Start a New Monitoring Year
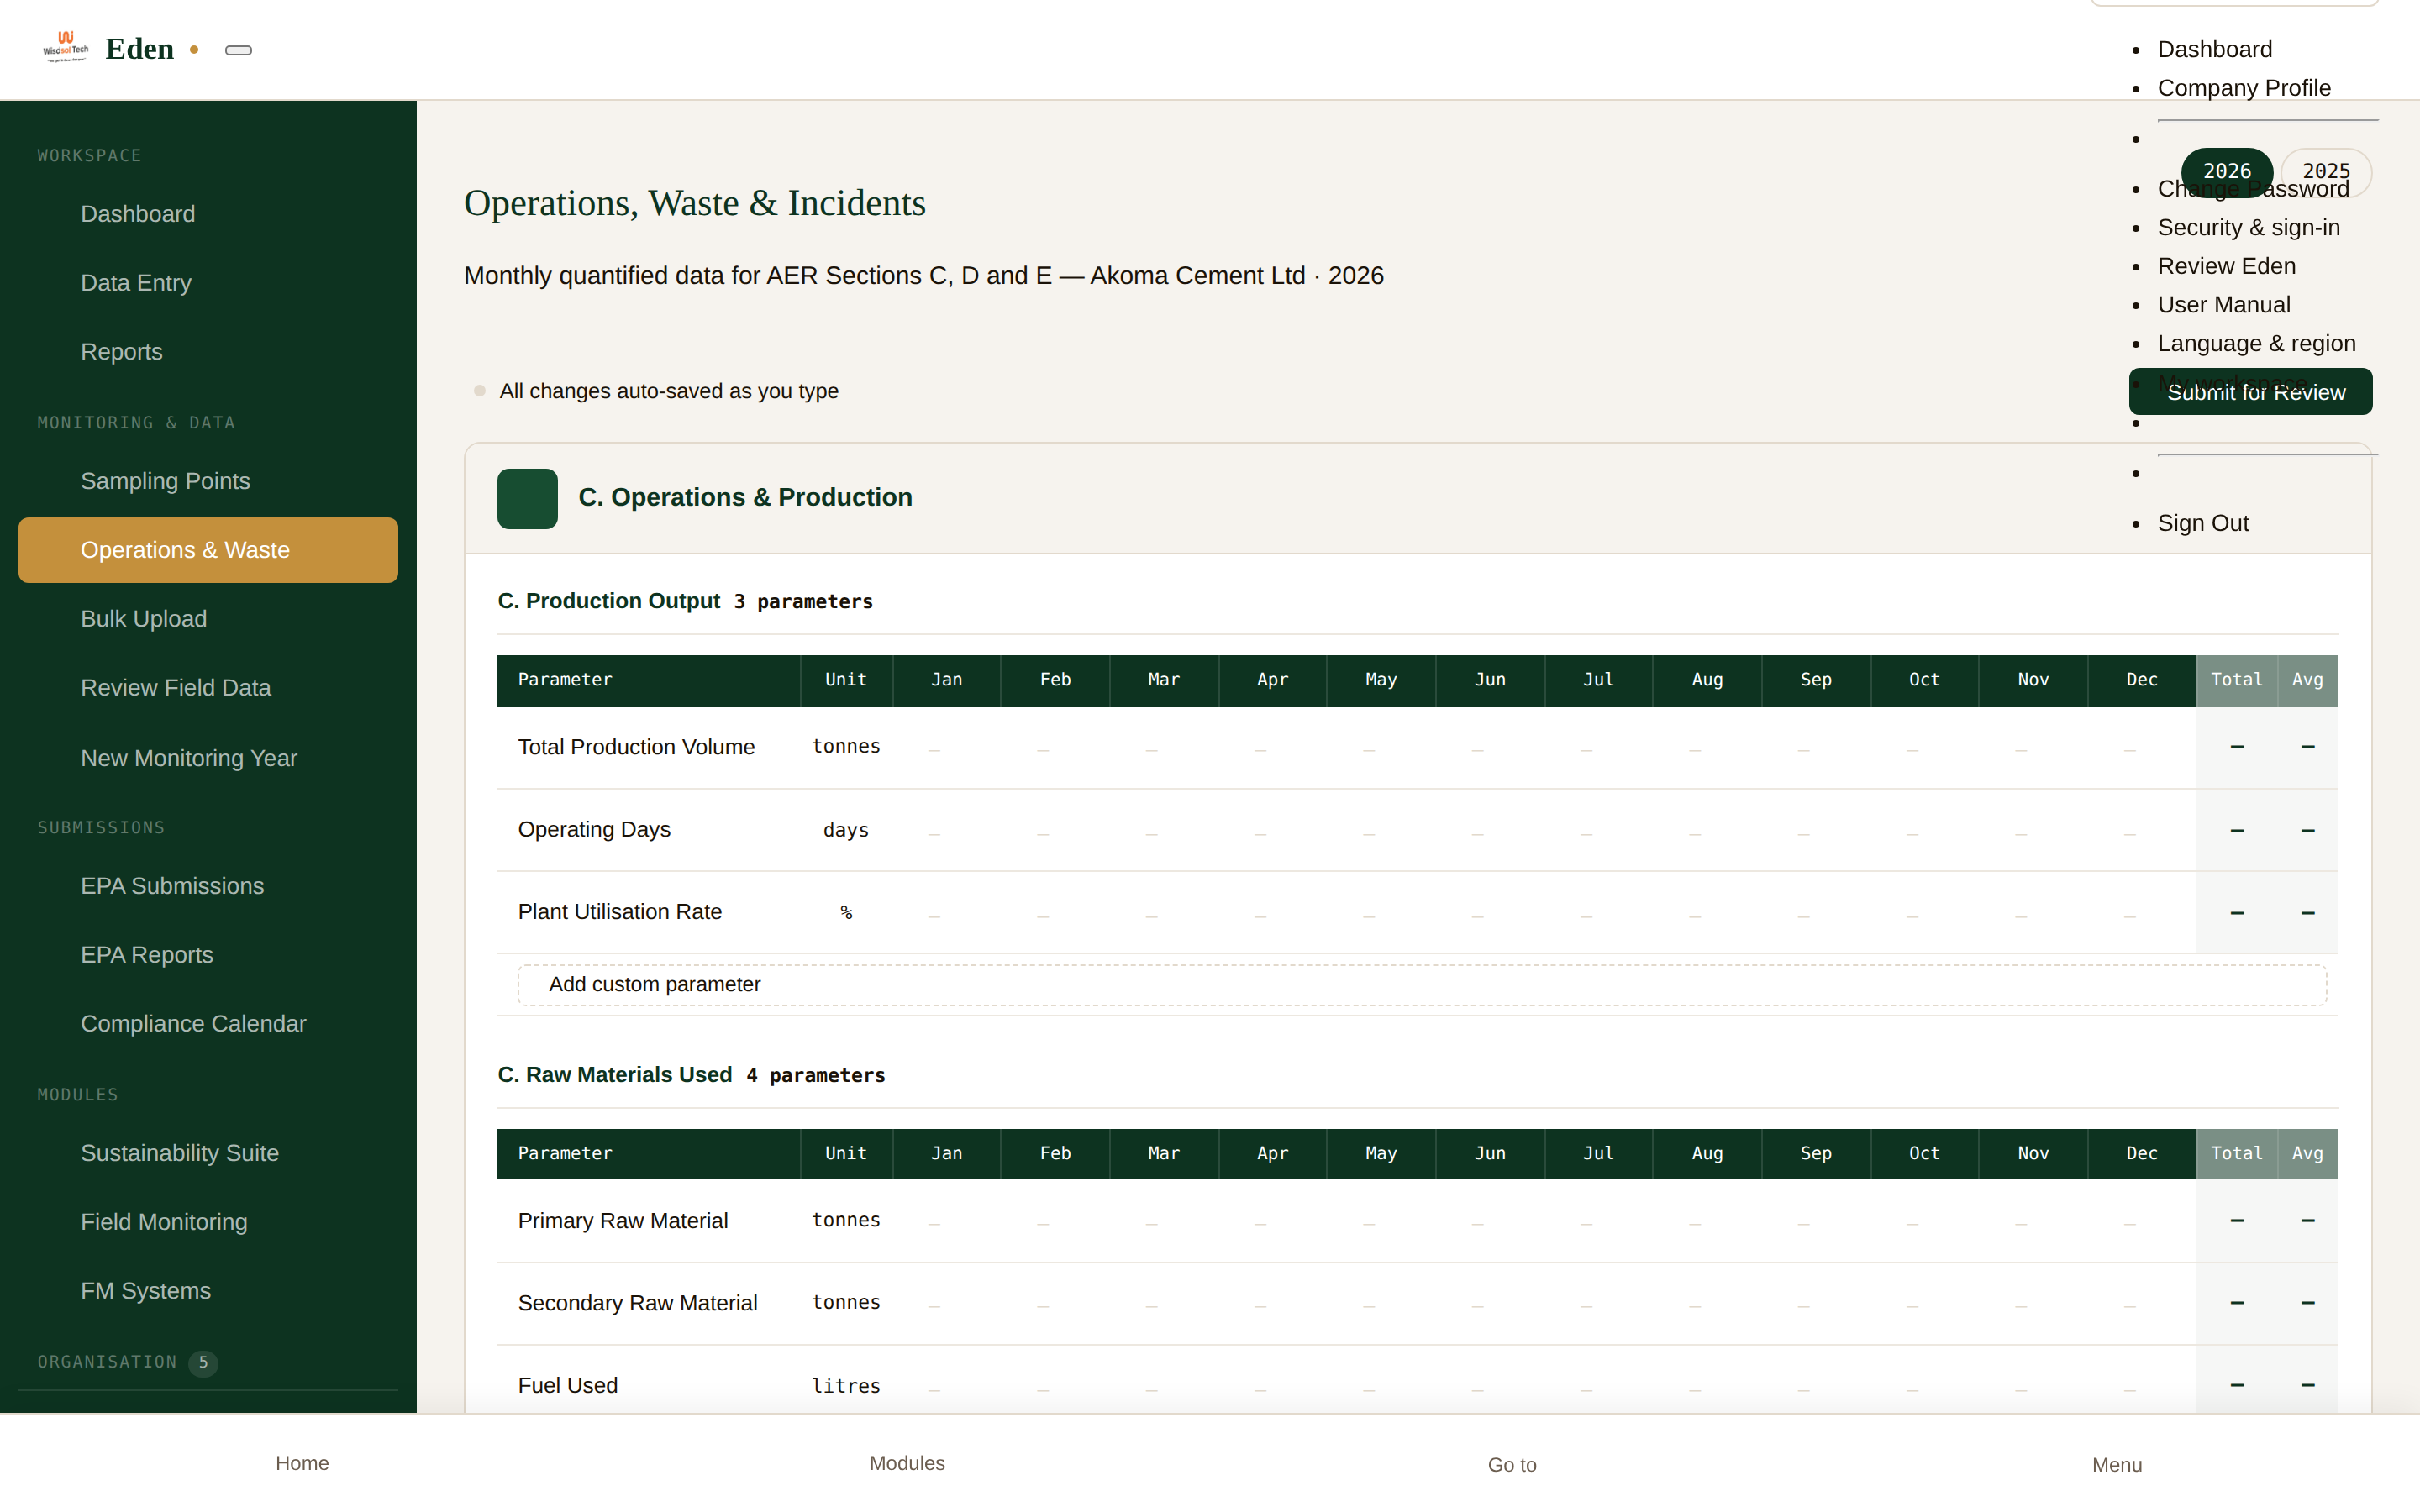 208,758
